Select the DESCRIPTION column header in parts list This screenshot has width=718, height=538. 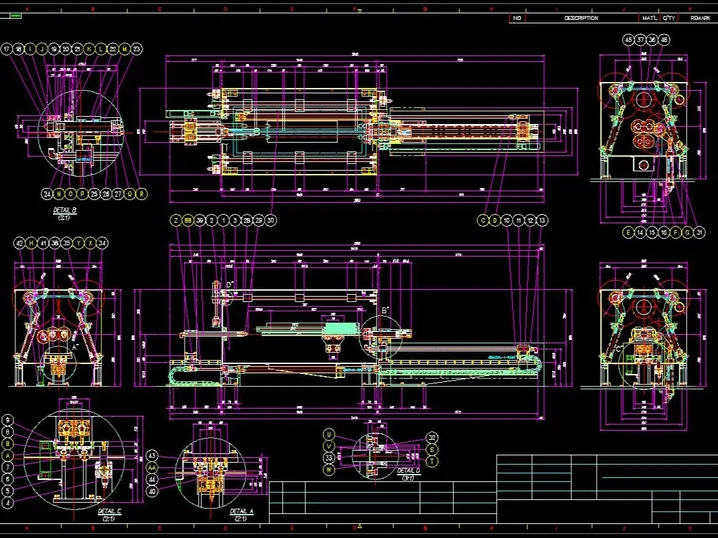click(581, 18)
